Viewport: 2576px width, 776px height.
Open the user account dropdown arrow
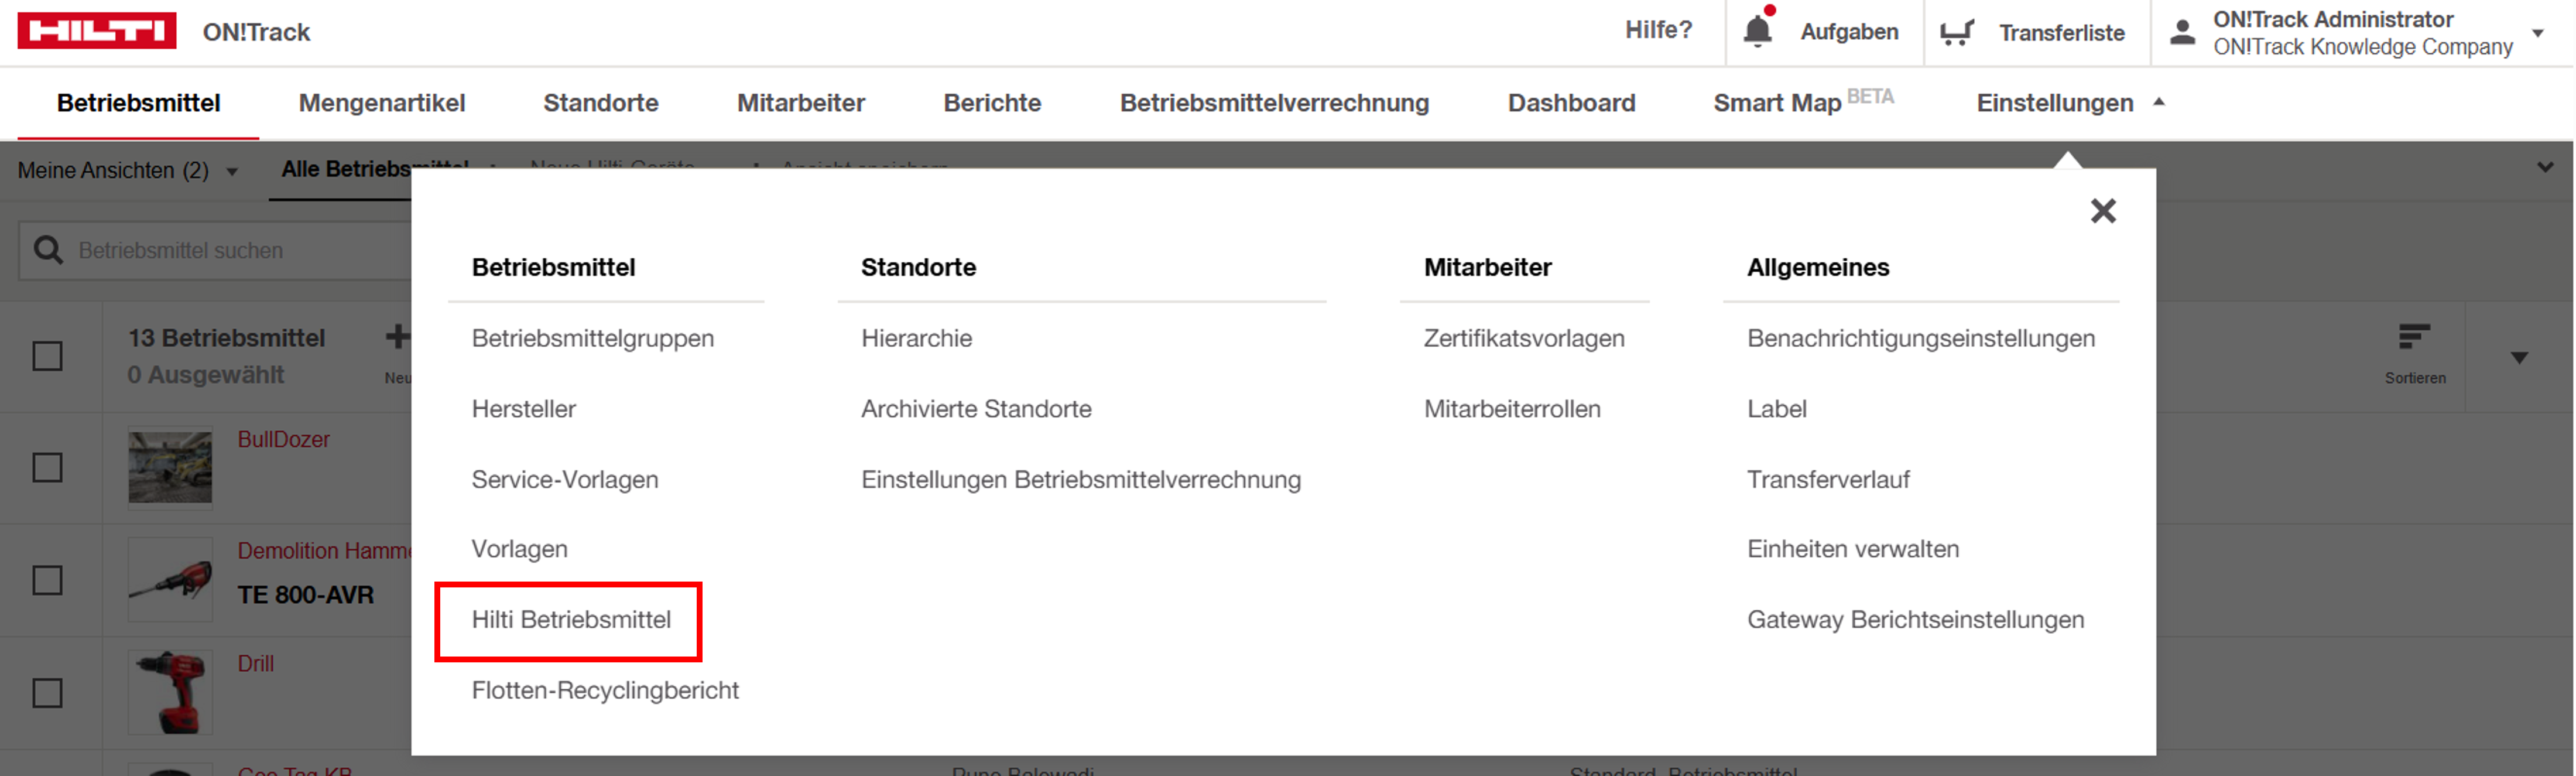(2537, 33)
